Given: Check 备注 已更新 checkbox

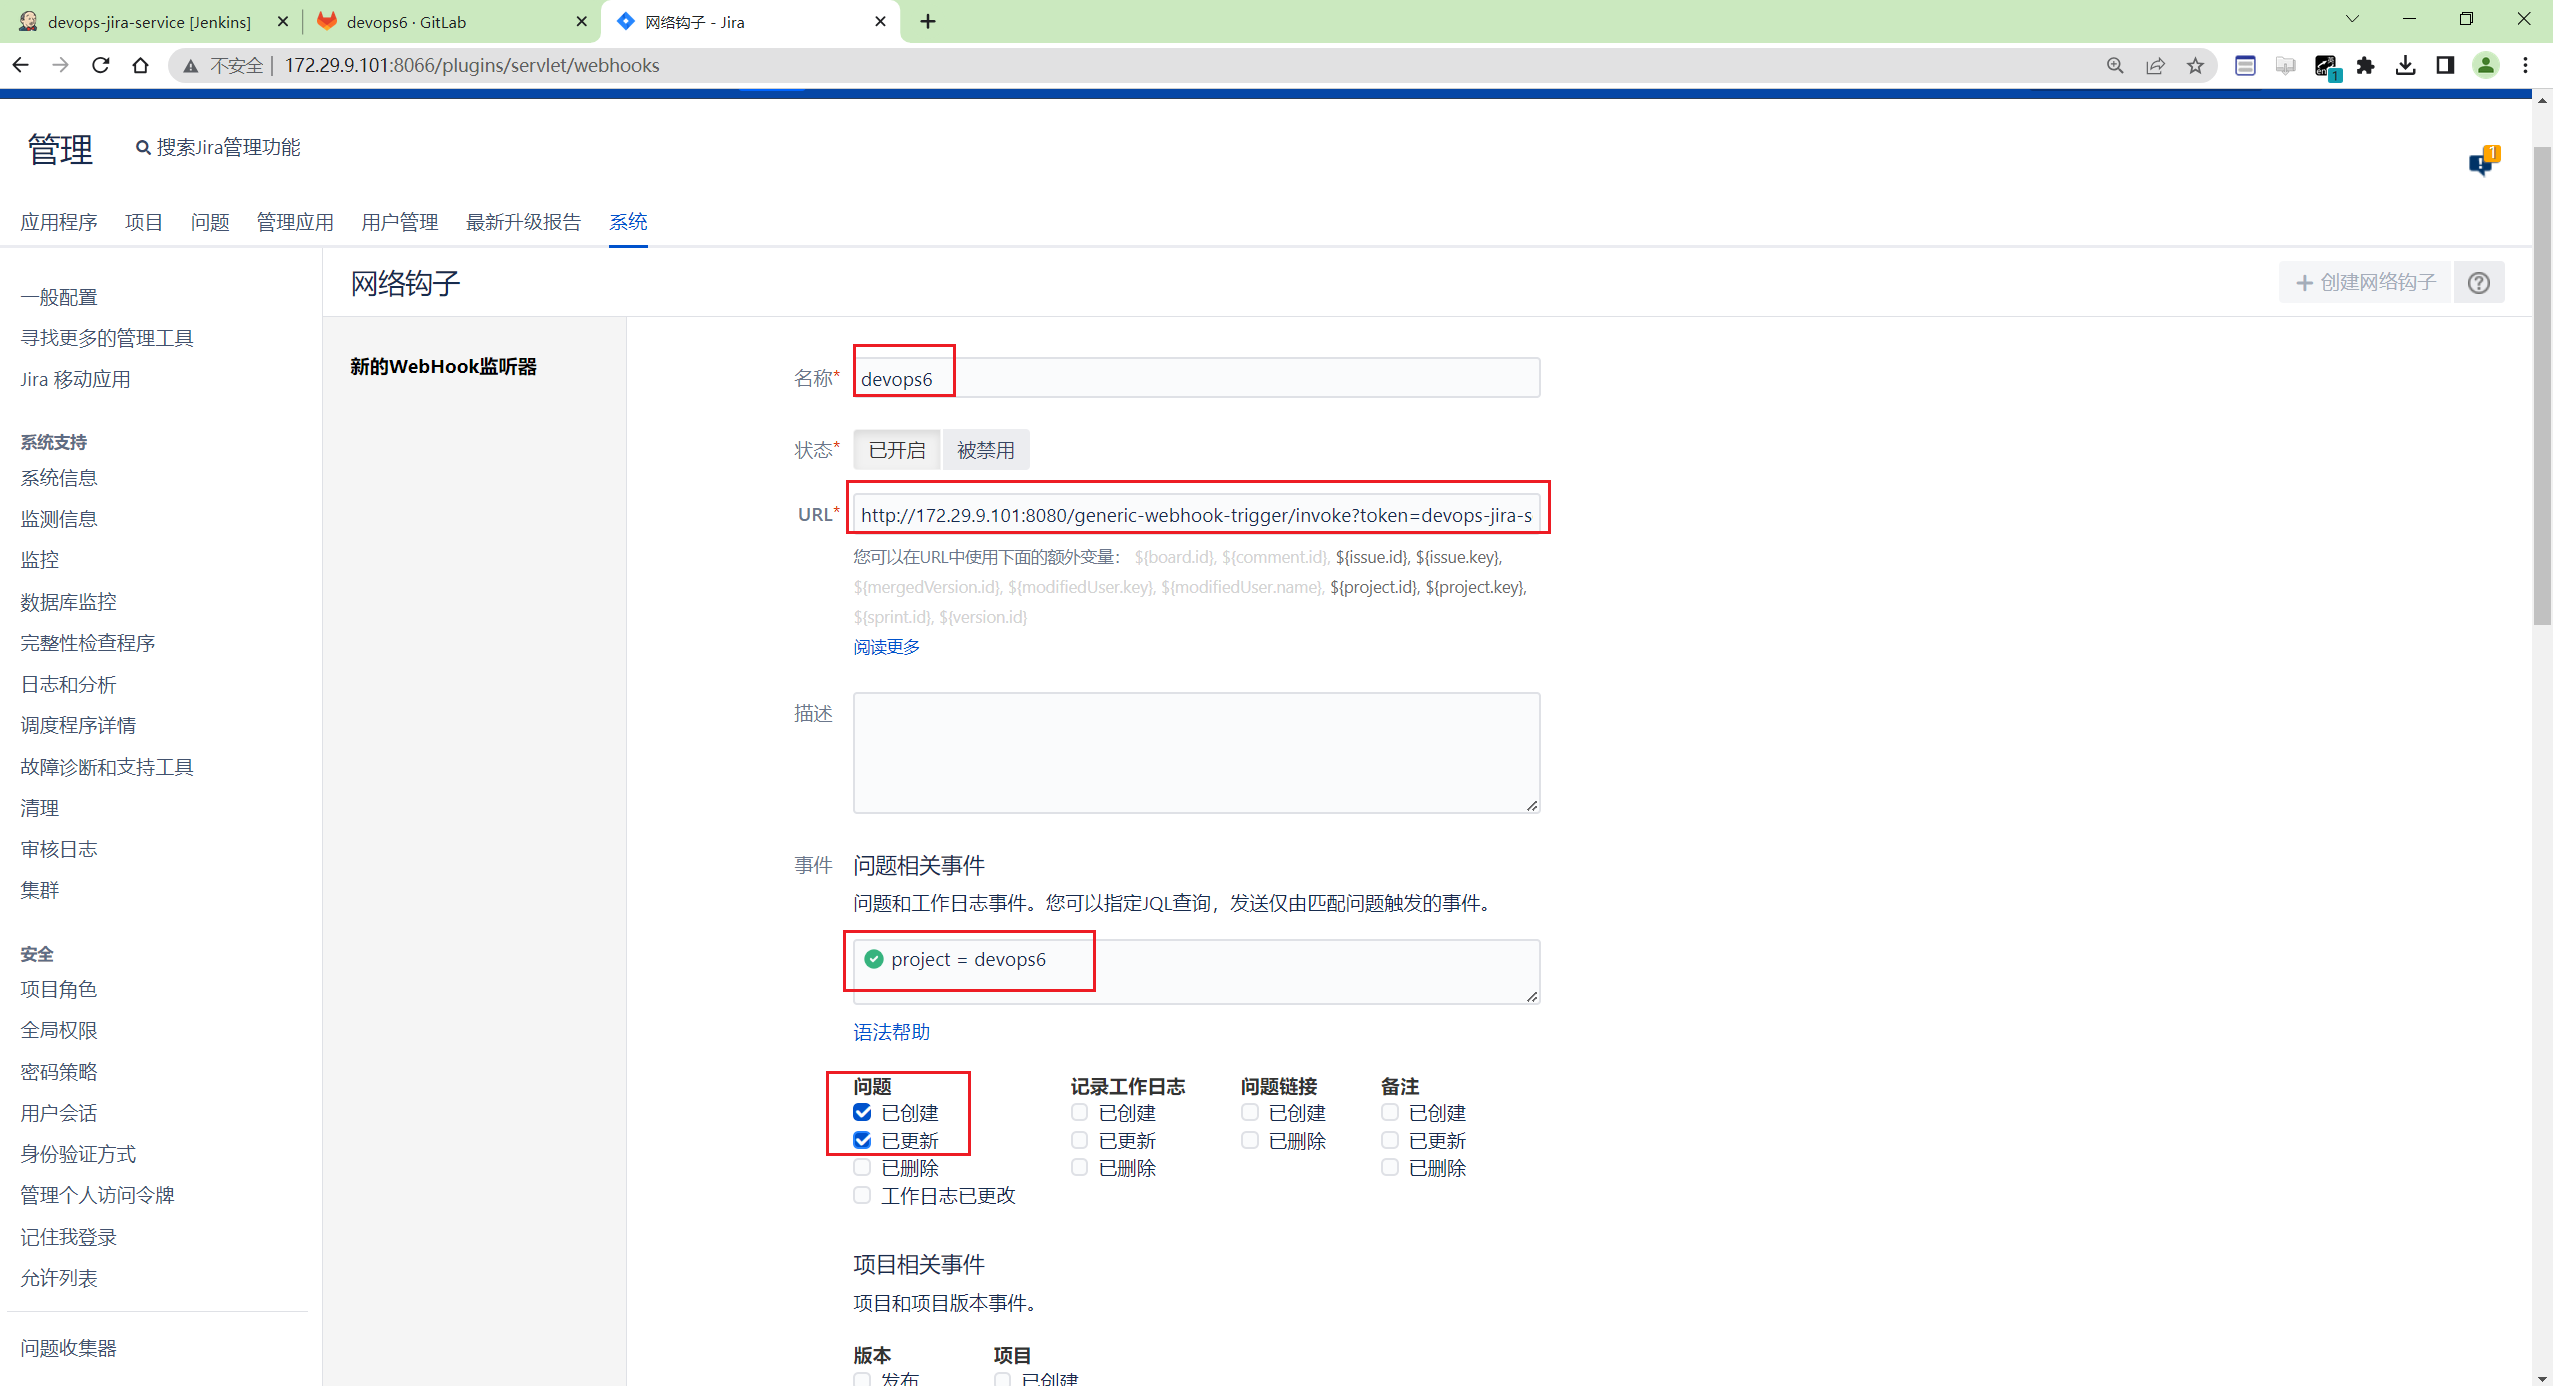Looking at the screenshot, I should coord(1389,1140).
